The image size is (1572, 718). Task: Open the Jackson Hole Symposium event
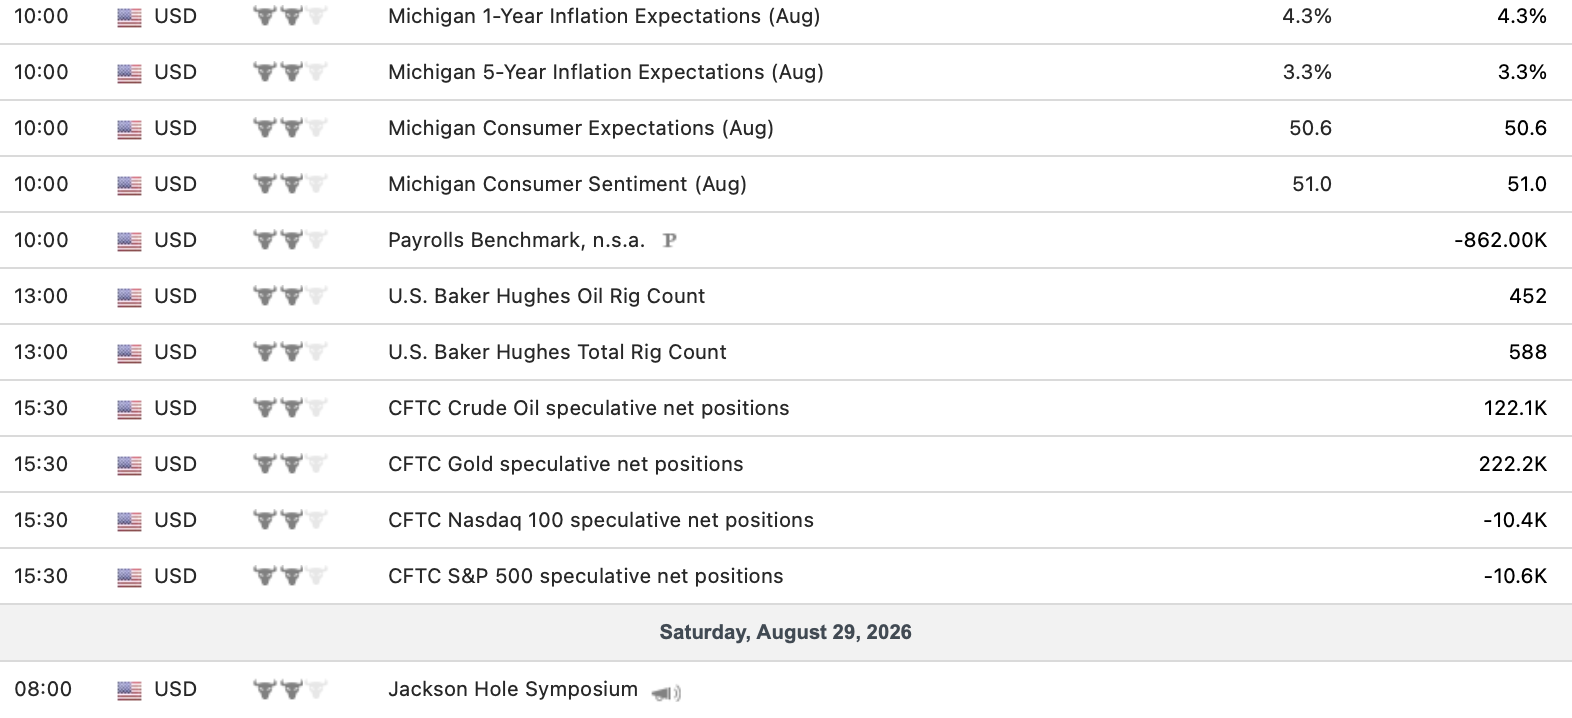pos(513,689)
